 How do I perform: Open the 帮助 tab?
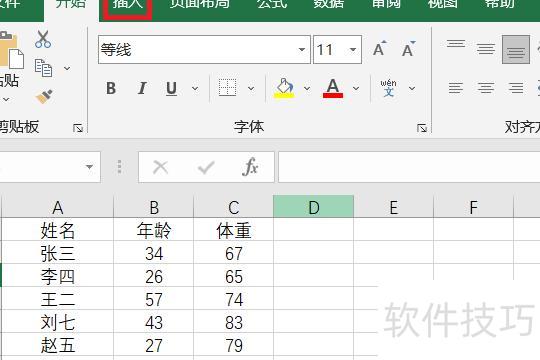click(x=500, y=5)
